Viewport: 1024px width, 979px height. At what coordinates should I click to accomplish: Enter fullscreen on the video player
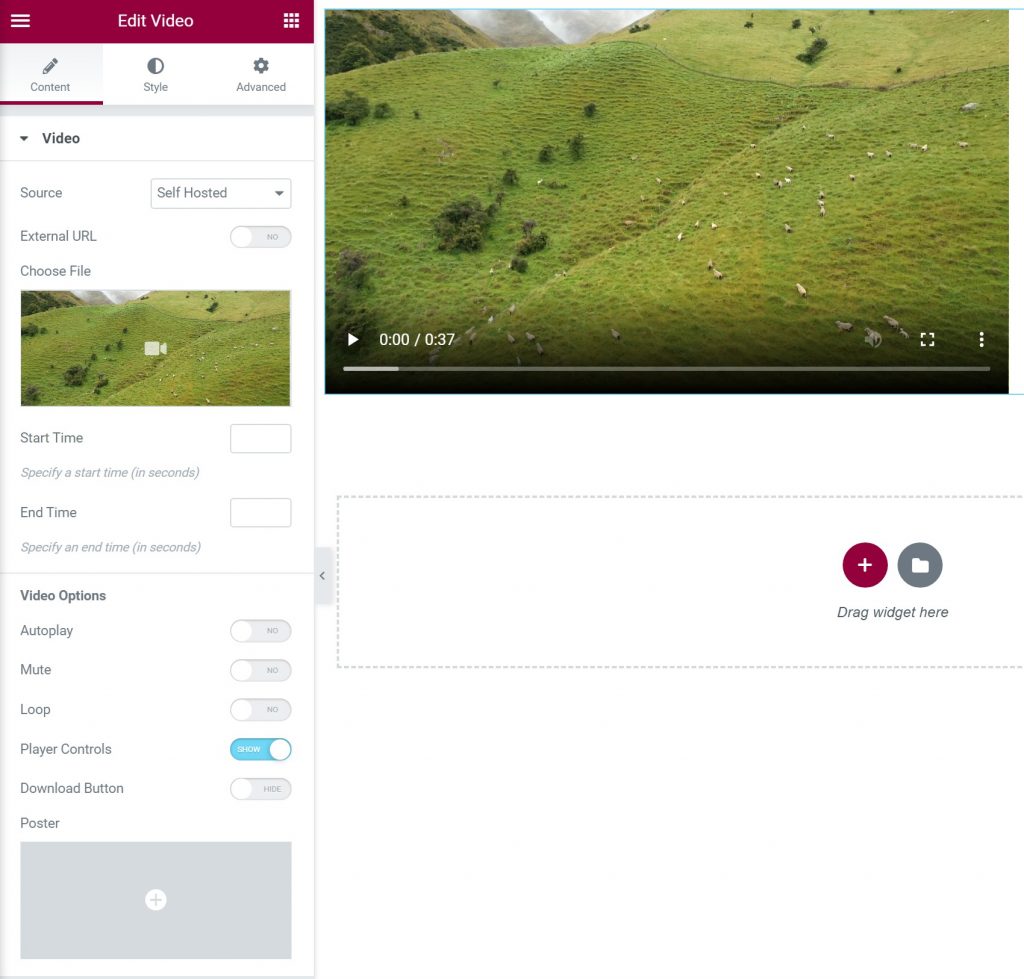tap(927, 340)
